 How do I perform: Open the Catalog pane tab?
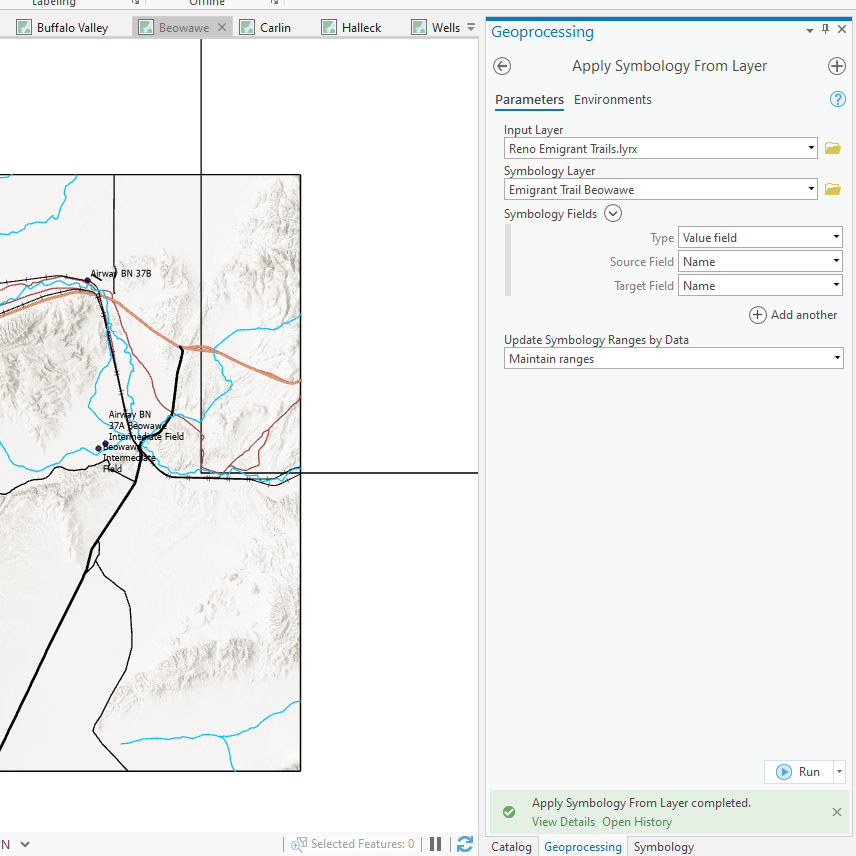coord(511,846)
